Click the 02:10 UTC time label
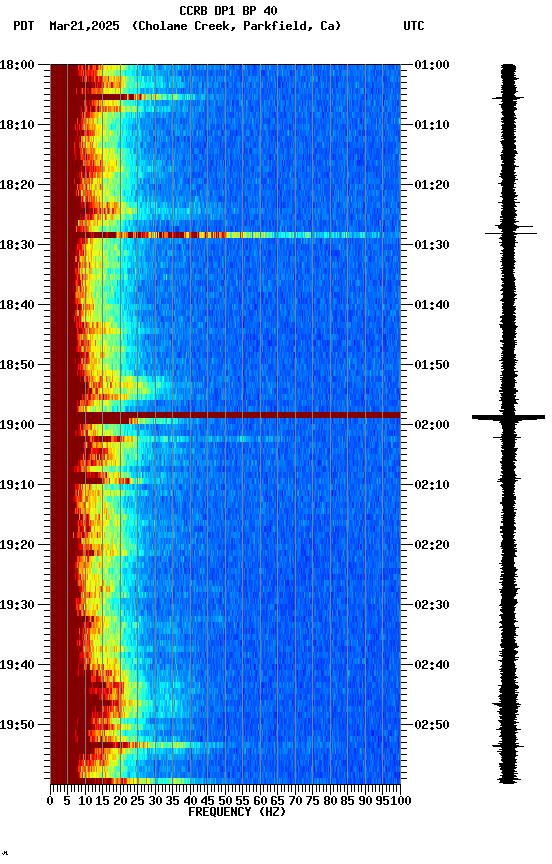Image resolution: width=552 pixels, height=864 pixels. click(x=432, y=485)
